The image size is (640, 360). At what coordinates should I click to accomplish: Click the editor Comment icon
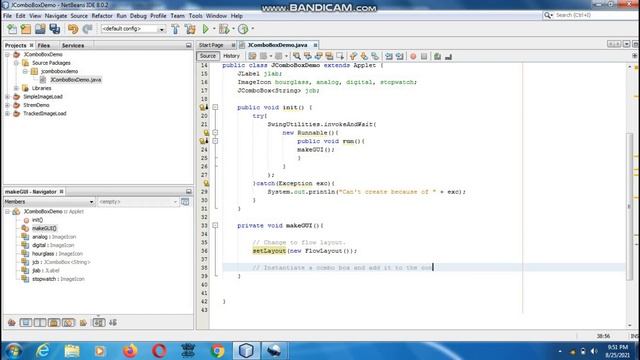coord(437,56)
